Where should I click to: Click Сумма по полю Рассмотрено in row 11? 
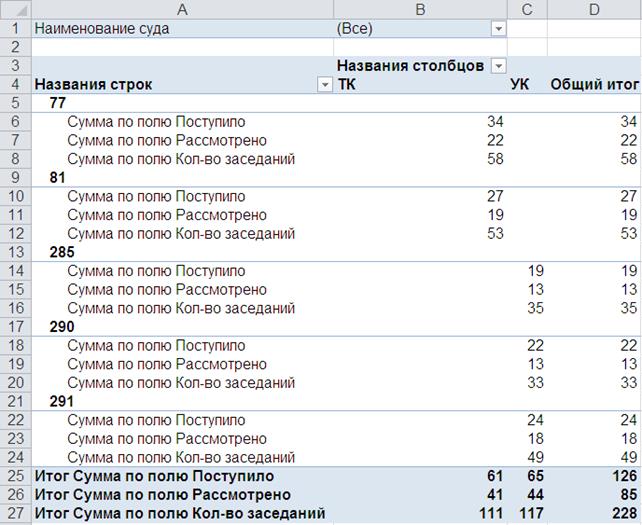[167, 215]
